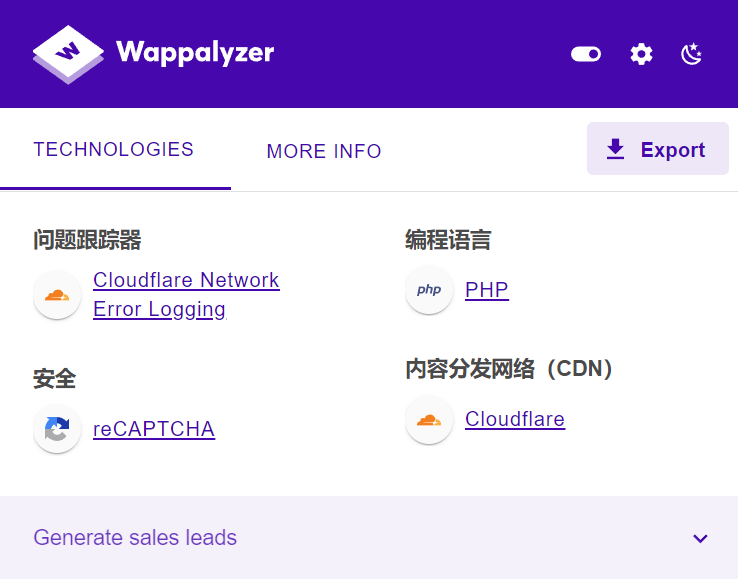Image resolution: width=738 pixels, height=579 pixels.
Task: Switch to the MORE INFO tab
Action: pos(324,151)
